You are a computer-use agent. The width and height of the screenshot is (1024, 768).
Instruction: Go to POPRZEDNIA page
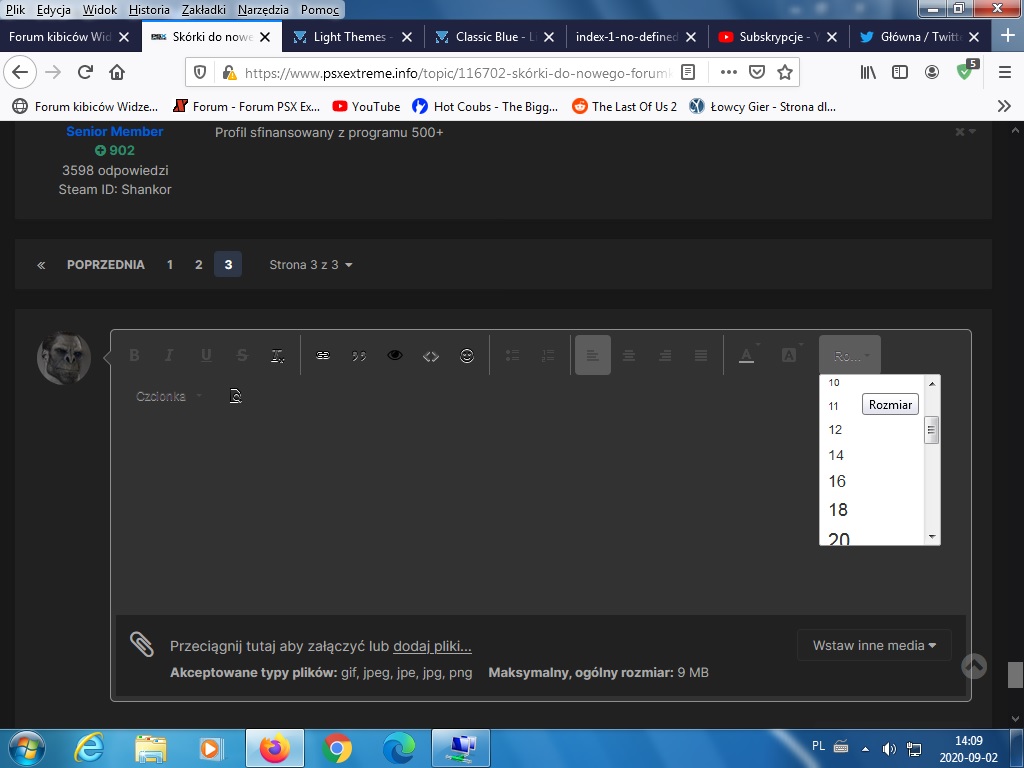tap(105, 265)
